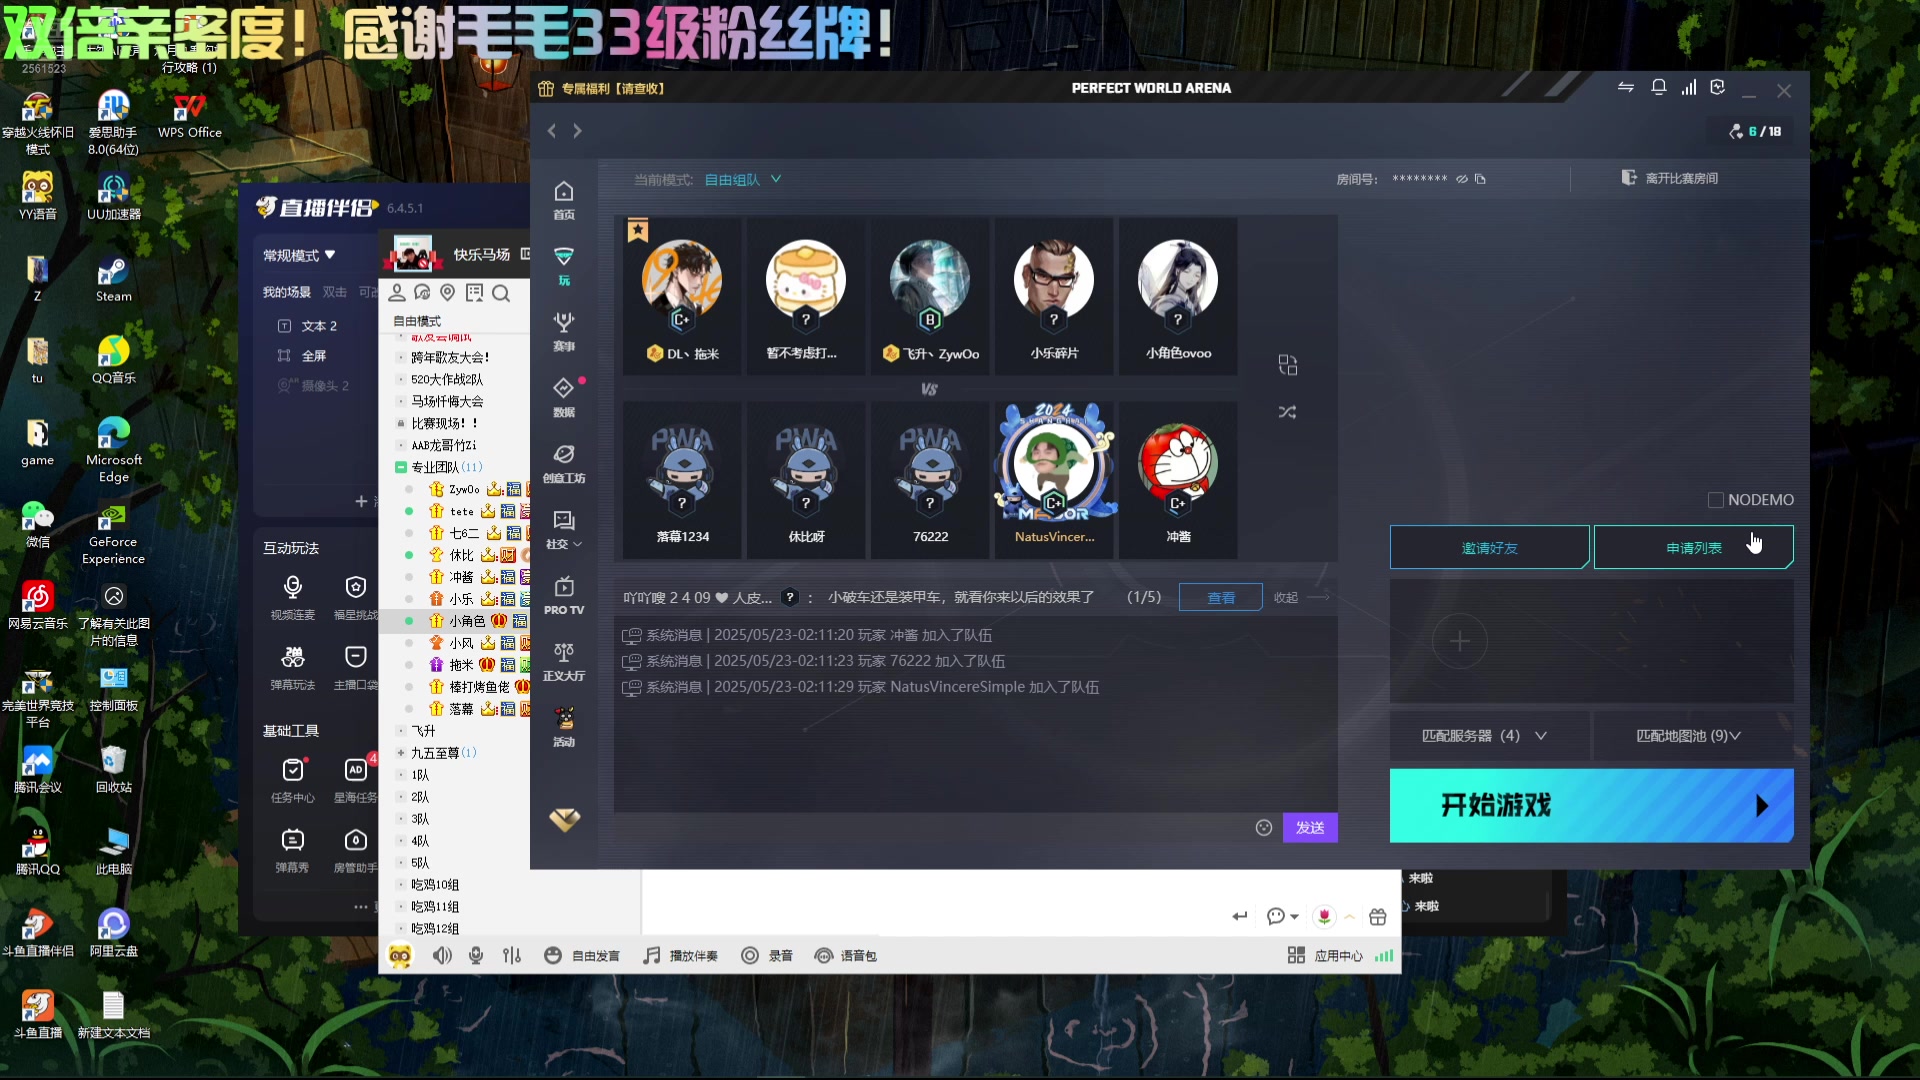Click 申请列表 button
1920x1080 pixels.
[1693, 548]
